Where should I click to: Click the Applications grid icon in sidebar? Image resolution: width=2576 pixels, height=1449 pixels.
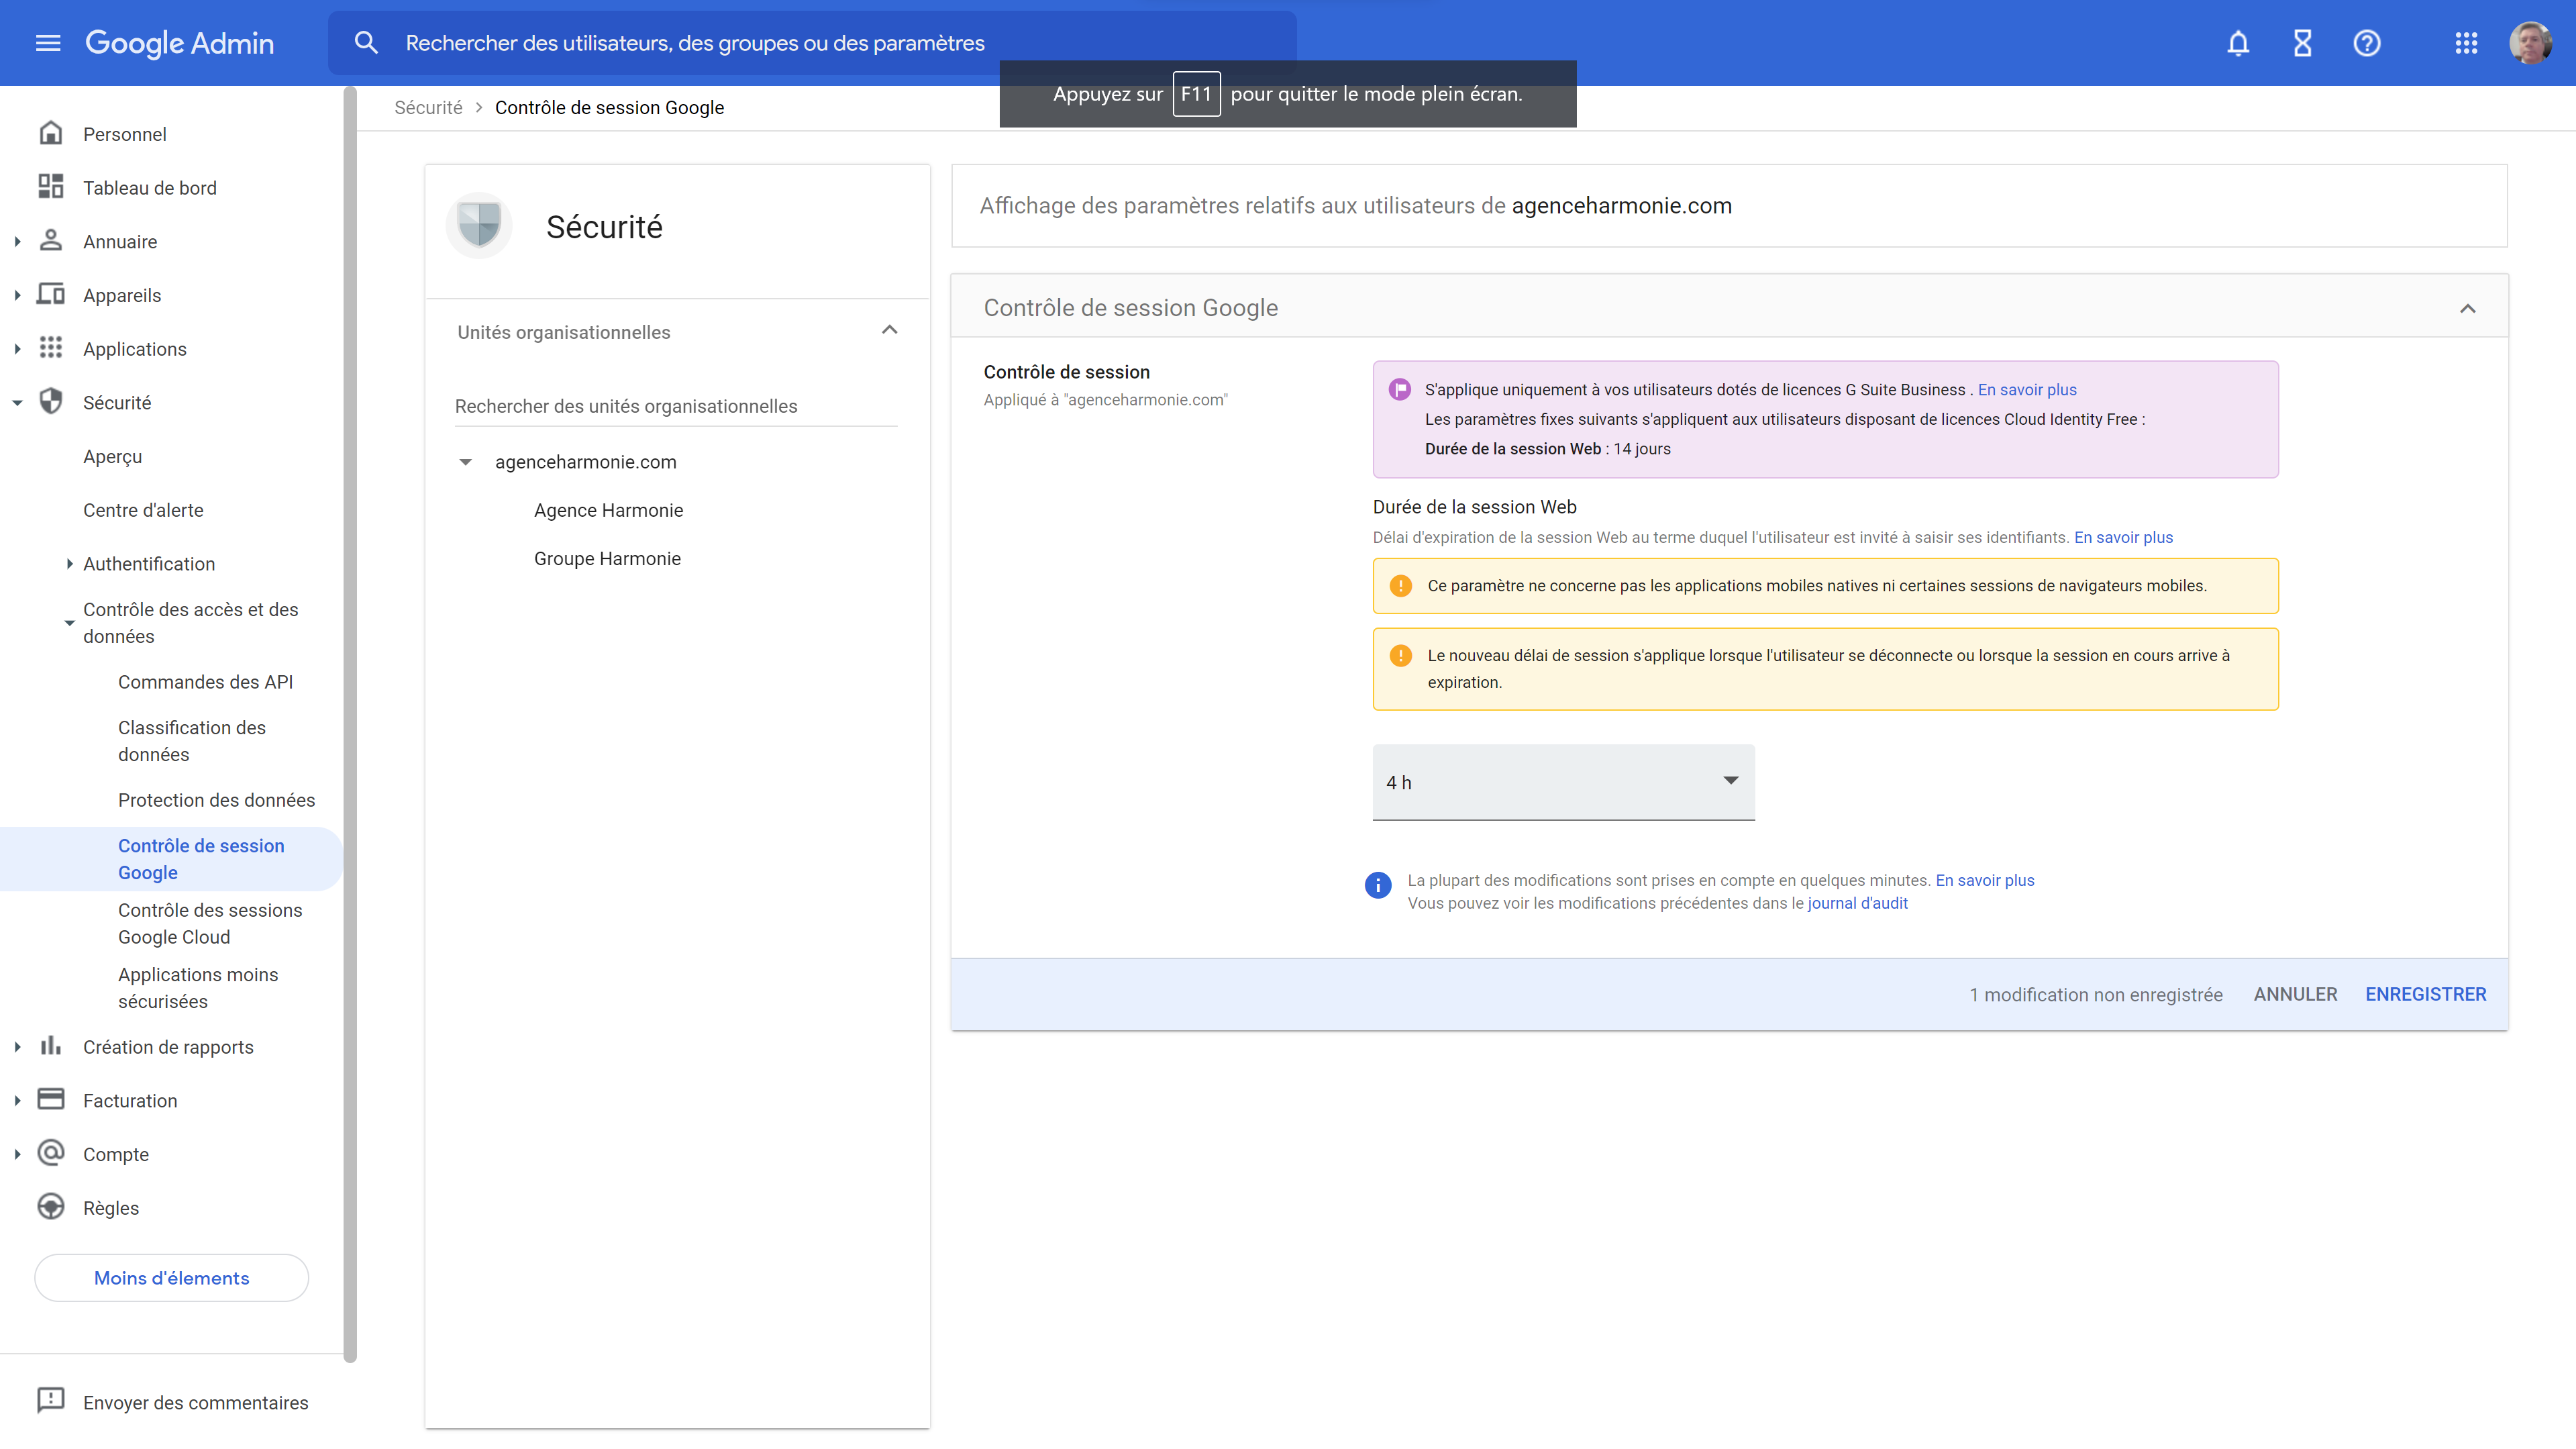tap(51, 348)
